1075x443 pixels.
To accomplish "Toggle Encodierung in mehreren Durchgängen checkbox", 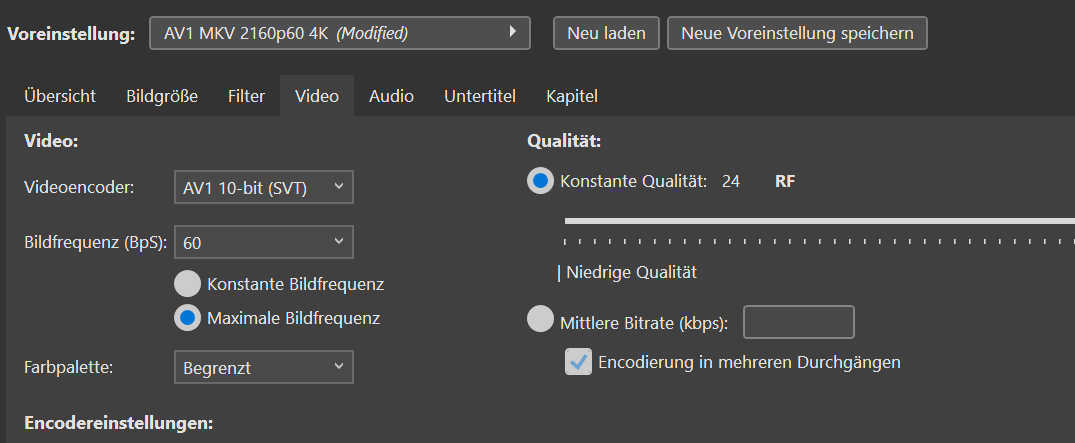I will 578,362.
